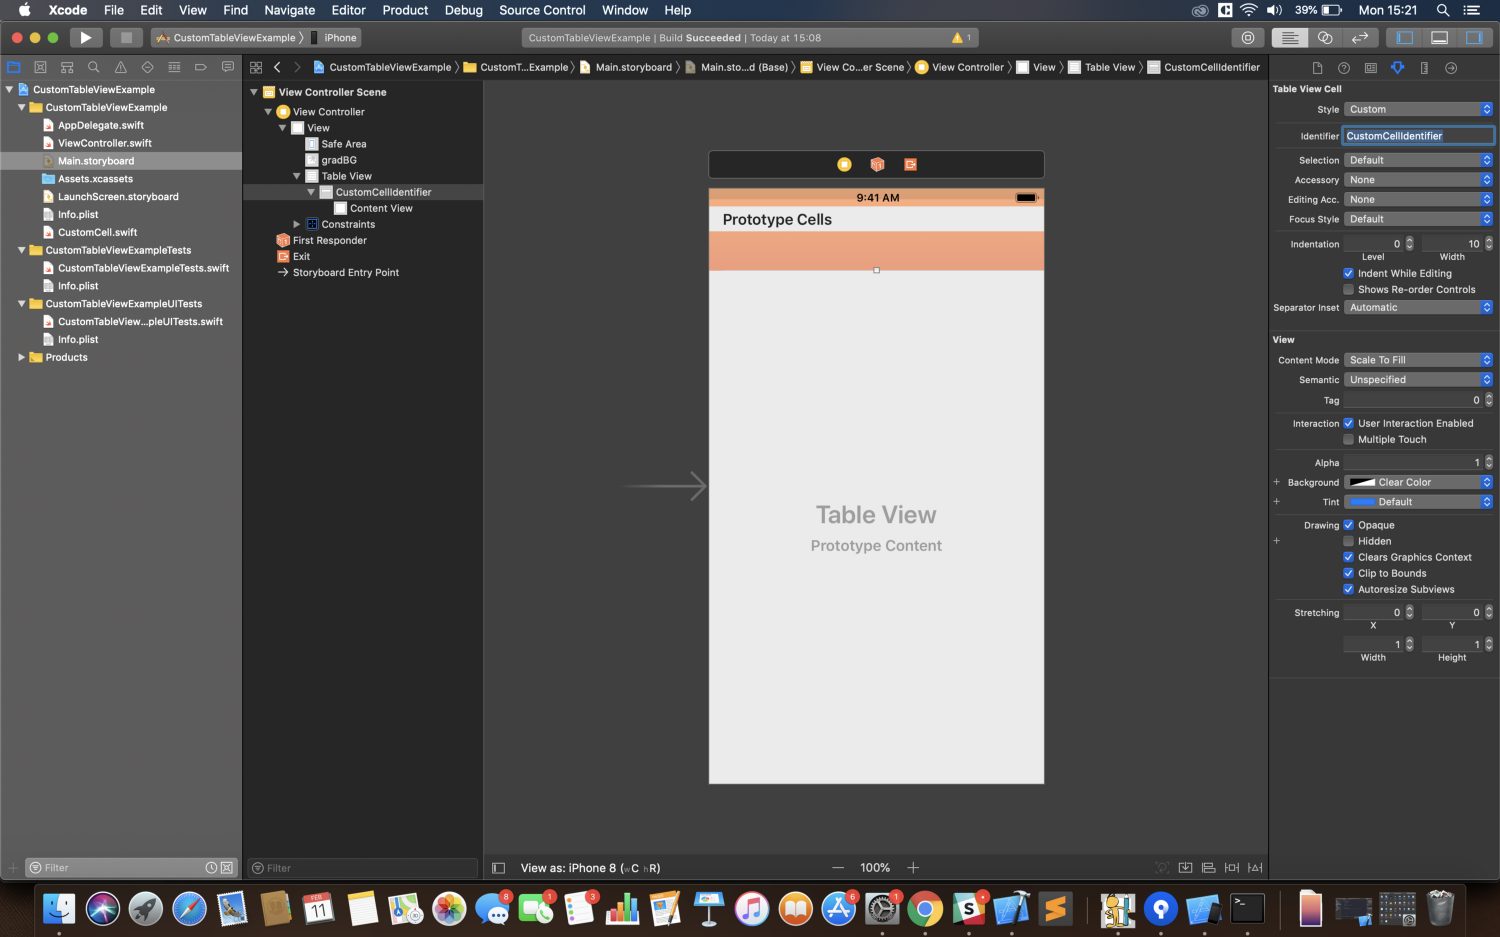Open the Breakpoint navigator tab

point(200,67)
